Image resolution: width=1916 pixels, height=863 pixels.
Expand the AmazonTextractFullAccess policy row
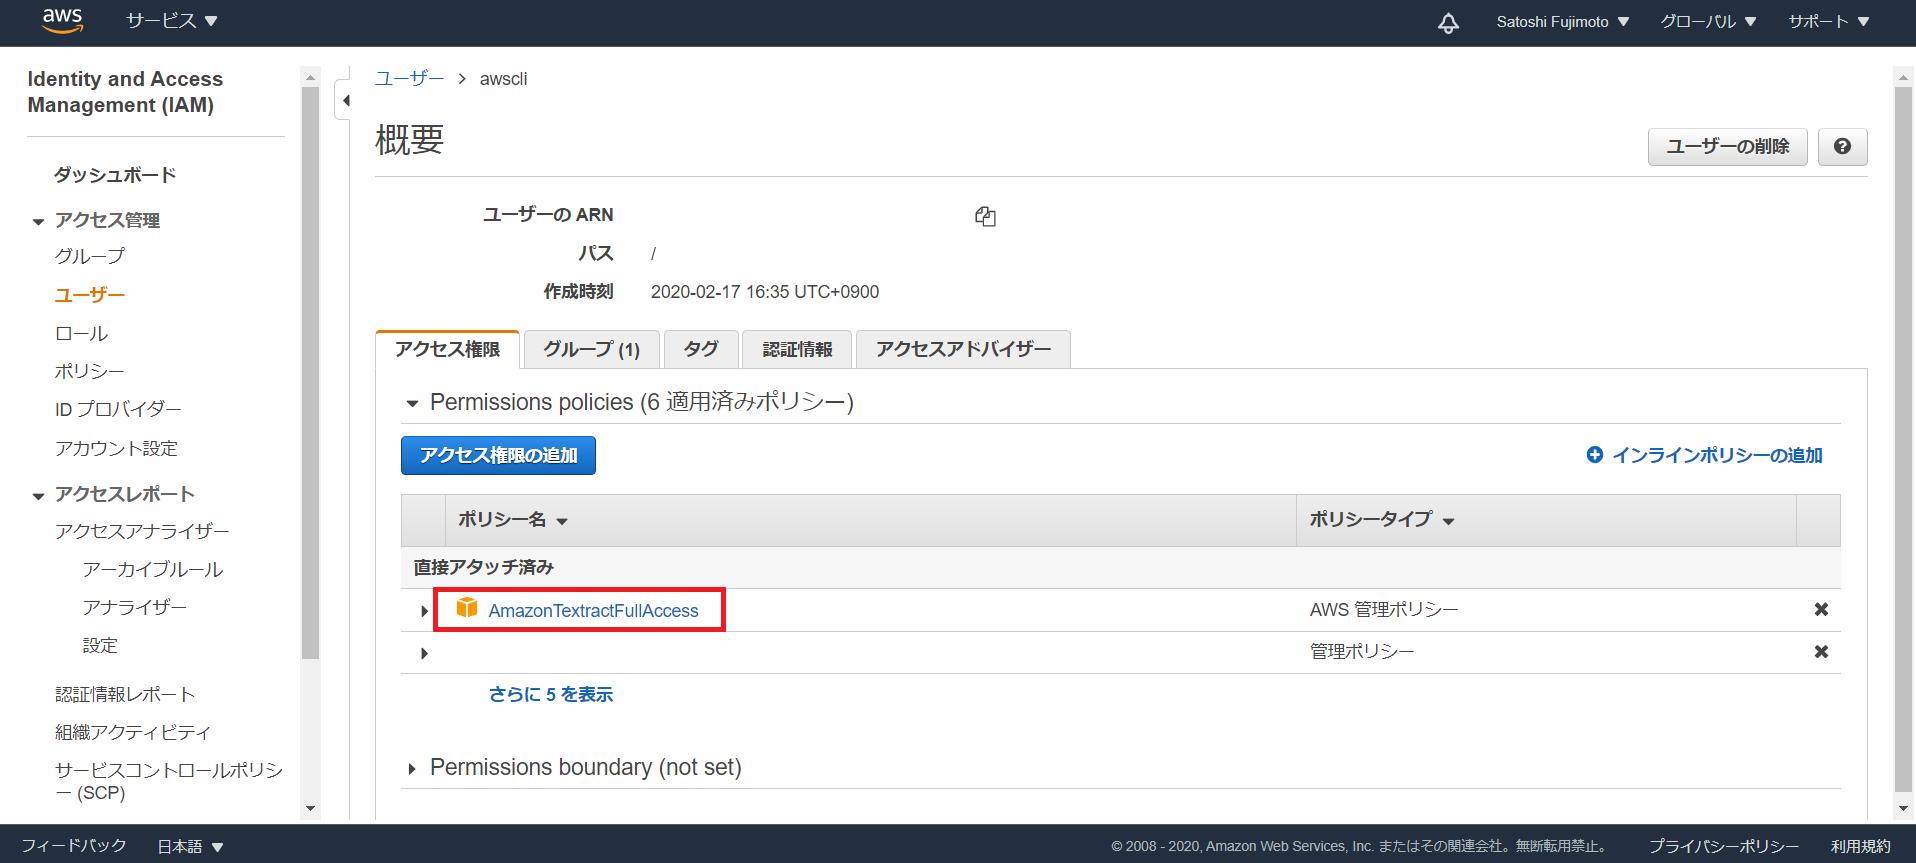pyautogui.click(x=424, y=610)
